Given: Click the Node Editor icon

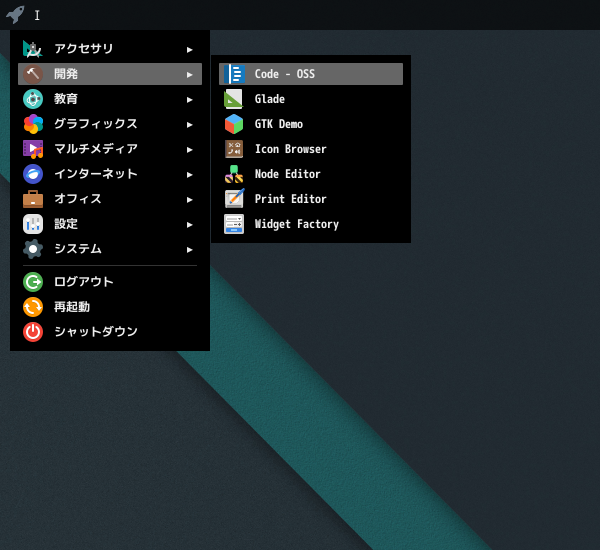Looking at the screenshot, I should [234, 174].
